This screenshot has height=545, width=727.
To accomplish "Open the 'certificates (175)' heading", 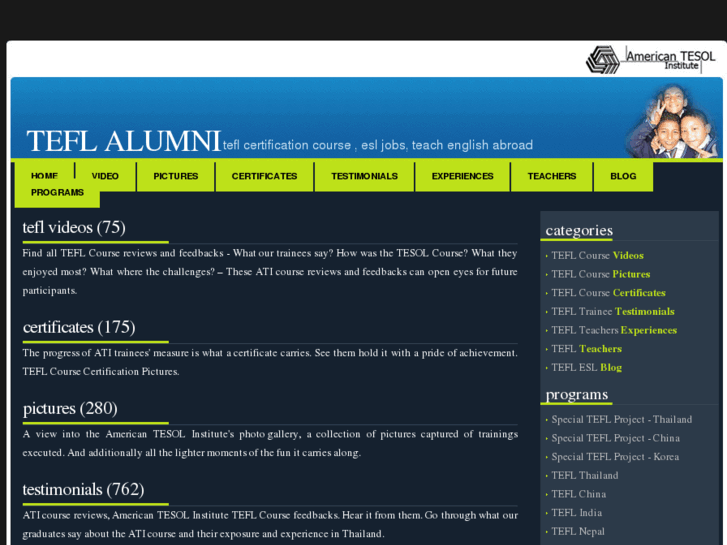I will (79, 327).
